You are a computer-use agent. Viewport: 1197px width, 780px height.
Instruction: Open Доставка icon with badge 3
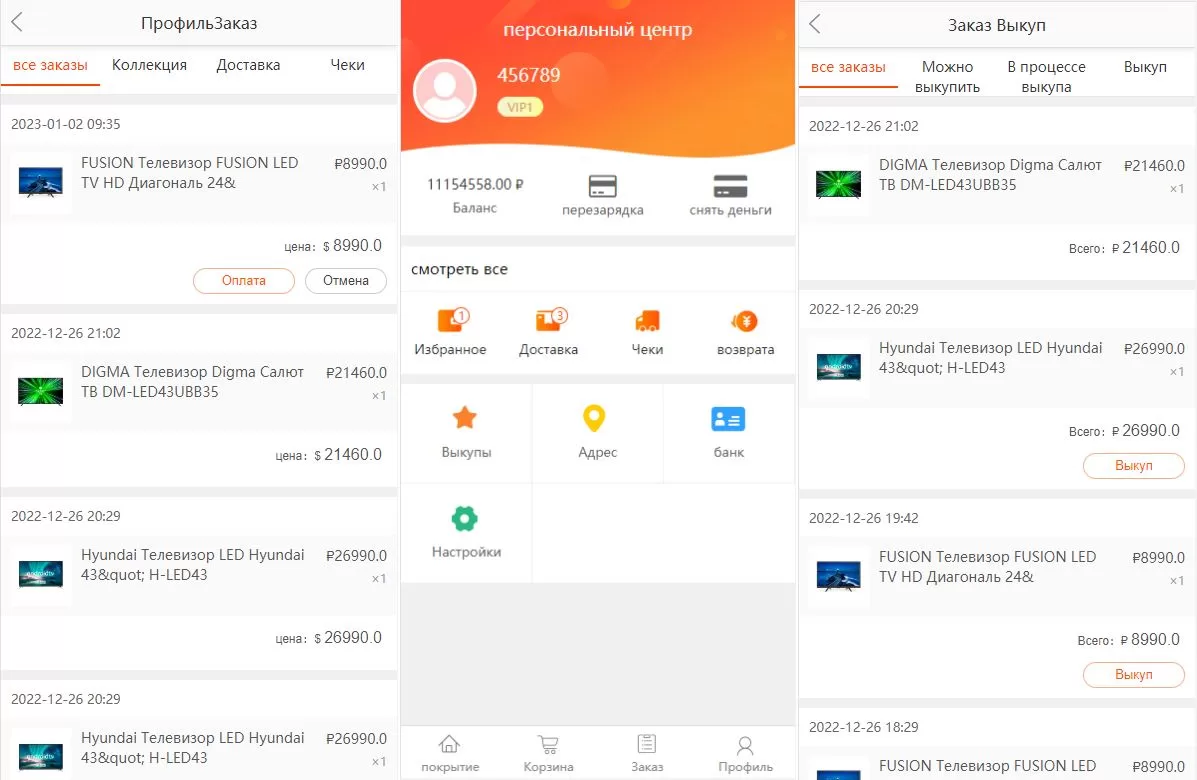click(550, 320)
